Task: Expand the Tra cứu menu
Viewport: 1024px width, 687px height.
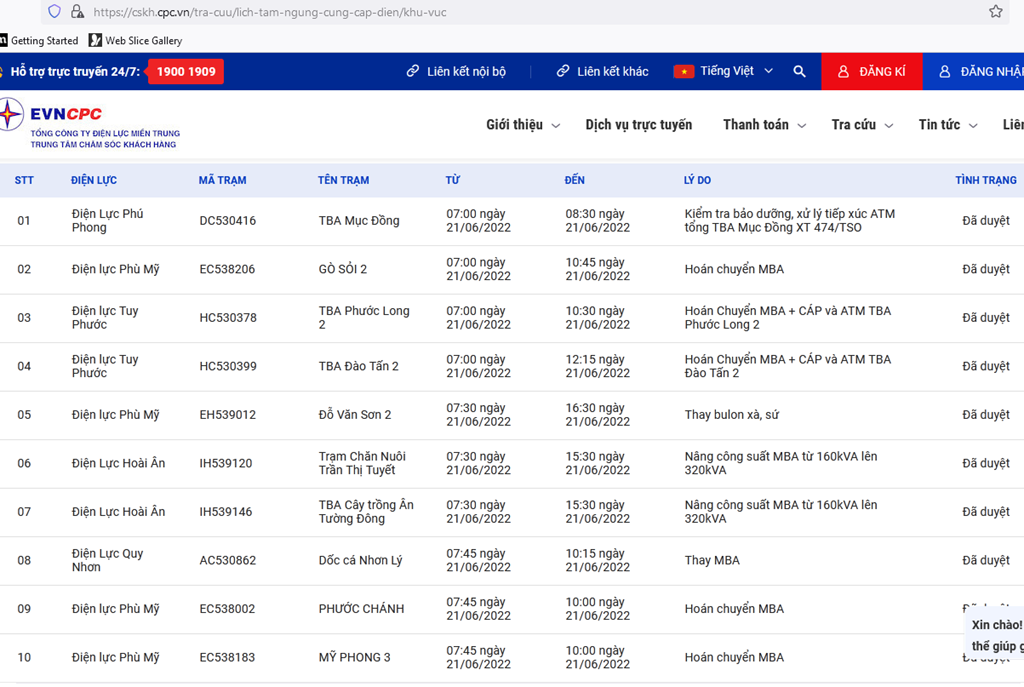Action: pyautogui.click(x=861, y=125)
